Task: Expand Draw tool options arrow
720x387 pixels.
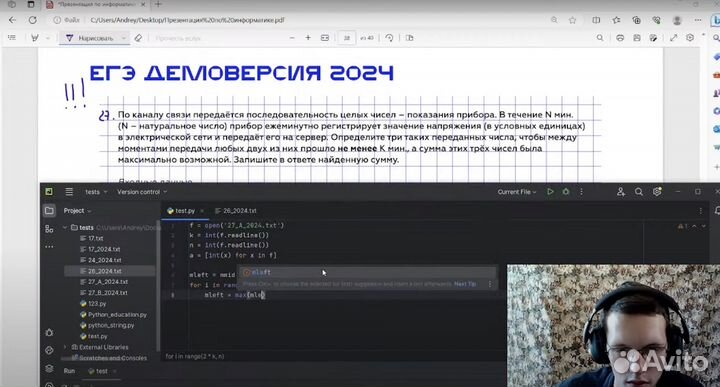Action: (x=124, y=38)
